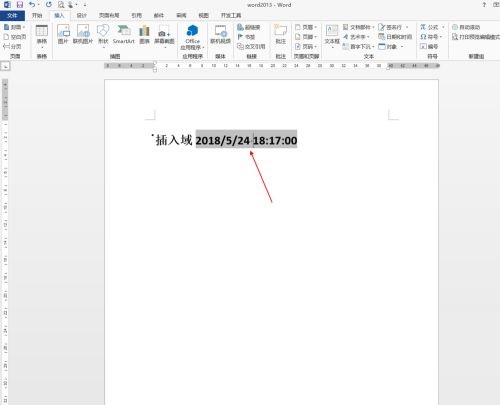Switch to the 设计 (Design) tab
Viewport: 500px width, 405px height.
point(82,15)
